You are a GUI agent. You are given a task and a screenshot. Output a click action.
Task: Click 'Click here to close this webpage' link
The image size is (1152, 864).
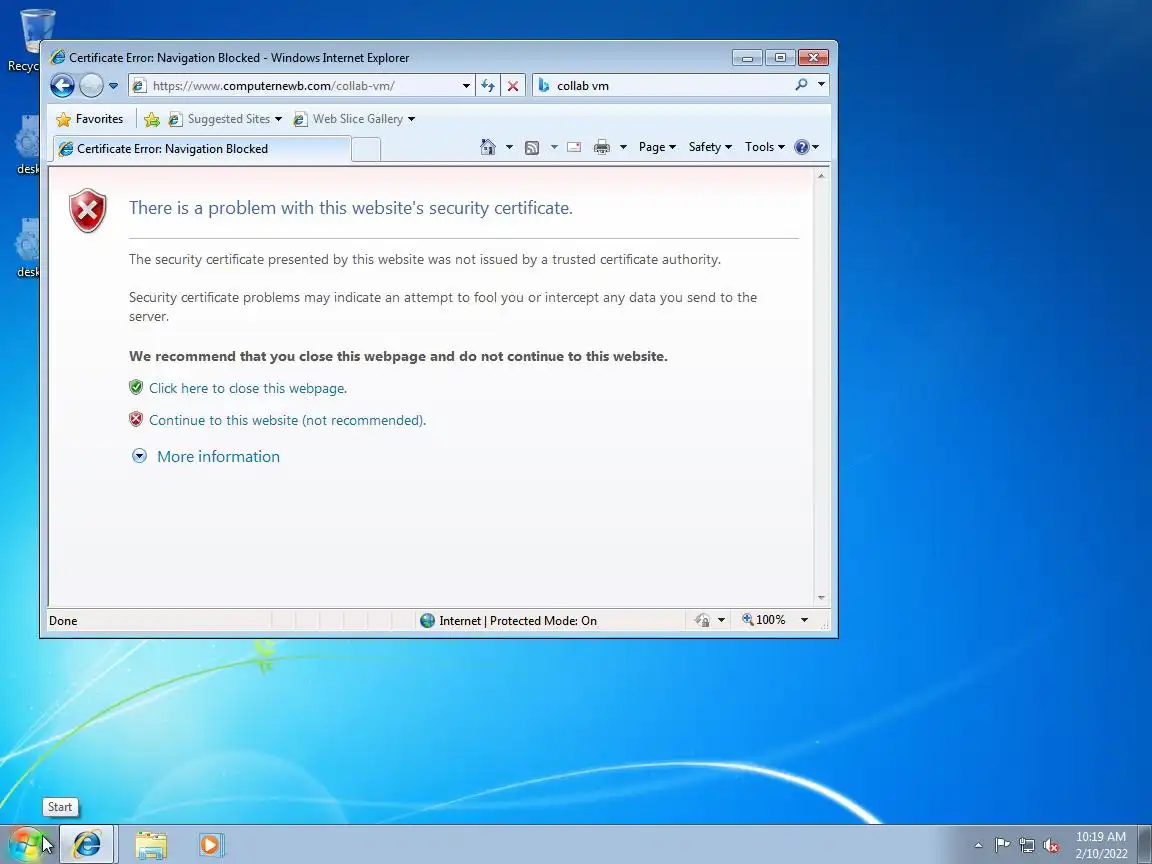(248, 388)
